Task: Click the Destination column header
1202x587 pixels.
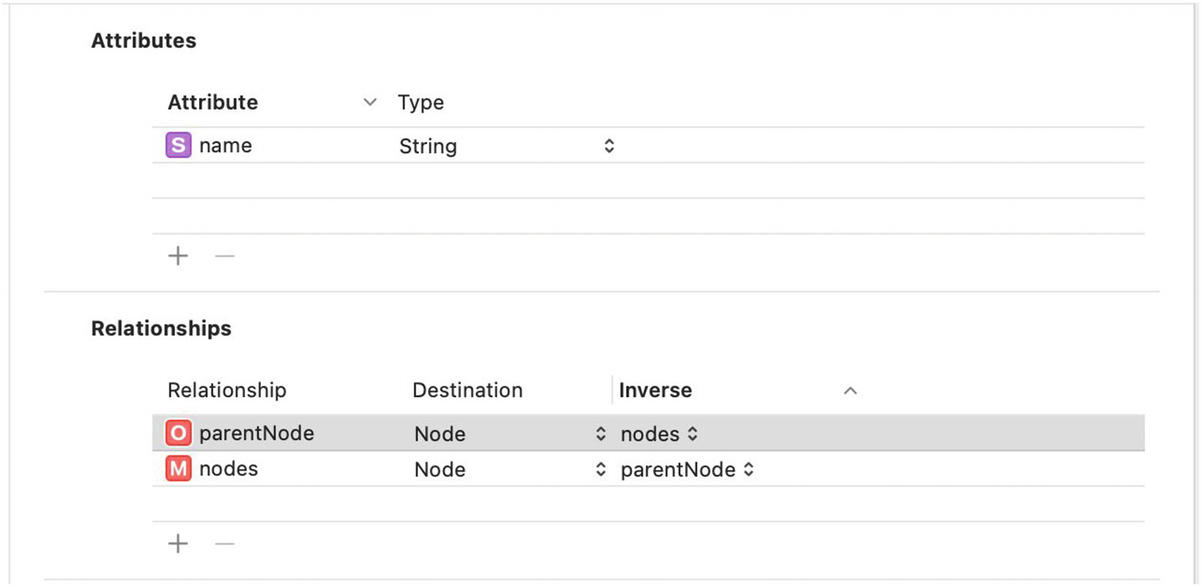Action: coord(467,391)
